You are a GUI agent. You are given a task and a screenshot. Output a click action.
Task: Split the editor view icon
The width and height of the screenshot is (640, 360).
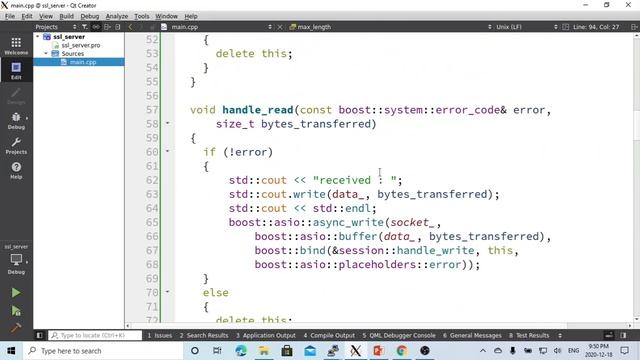(x=634, y=27)
